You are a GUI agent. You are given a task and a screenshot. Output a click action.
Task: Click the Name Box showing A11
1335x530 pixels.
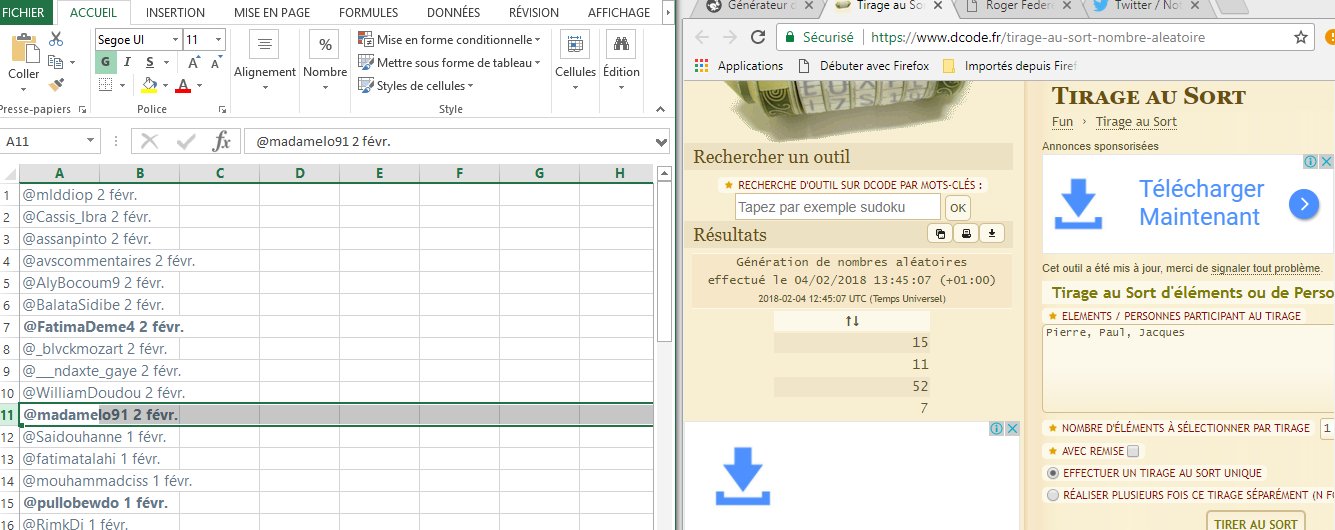[50, 141]
